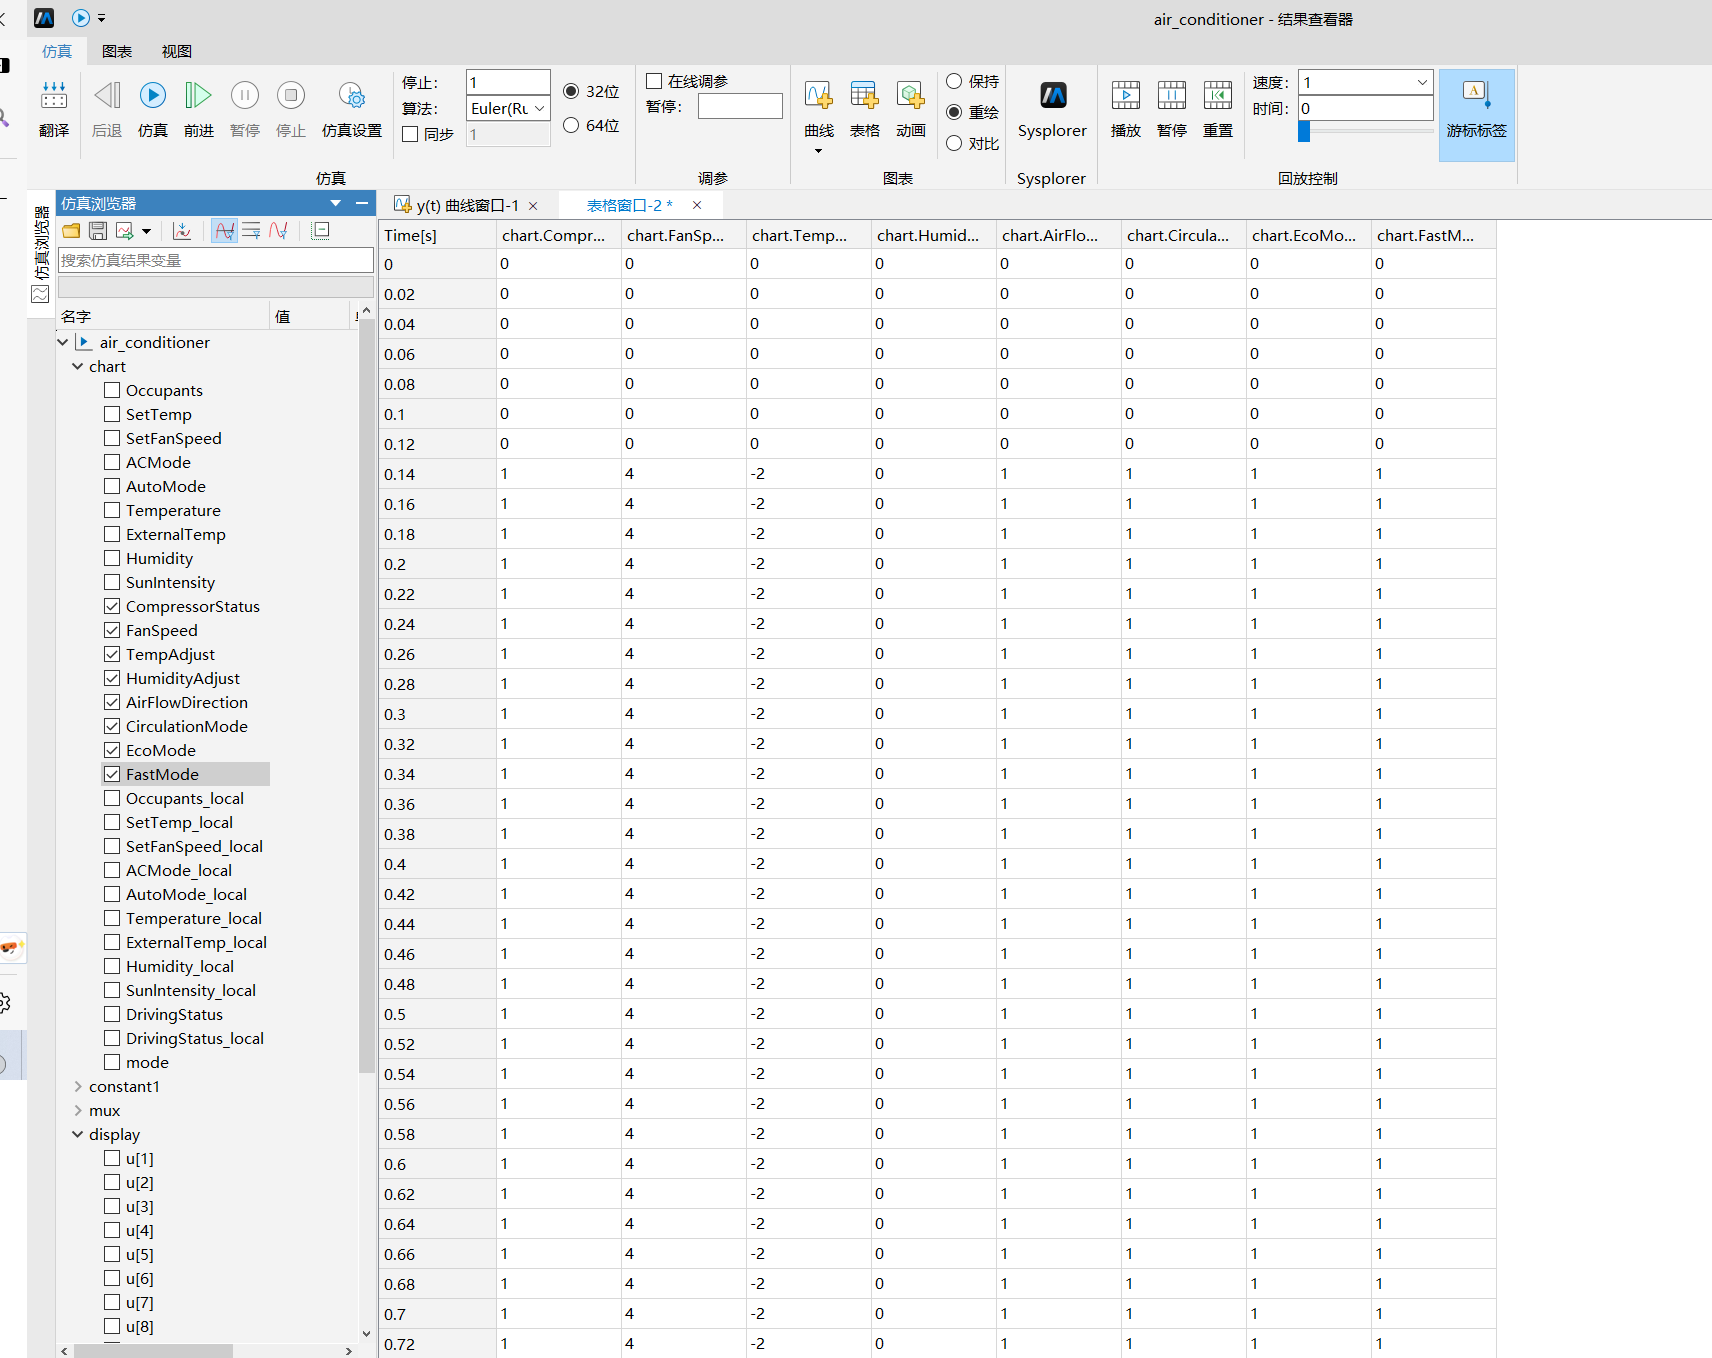Open 仿真设置 simulation settings
This screenshot has height=1358, width=1712.
pos(352,96)
